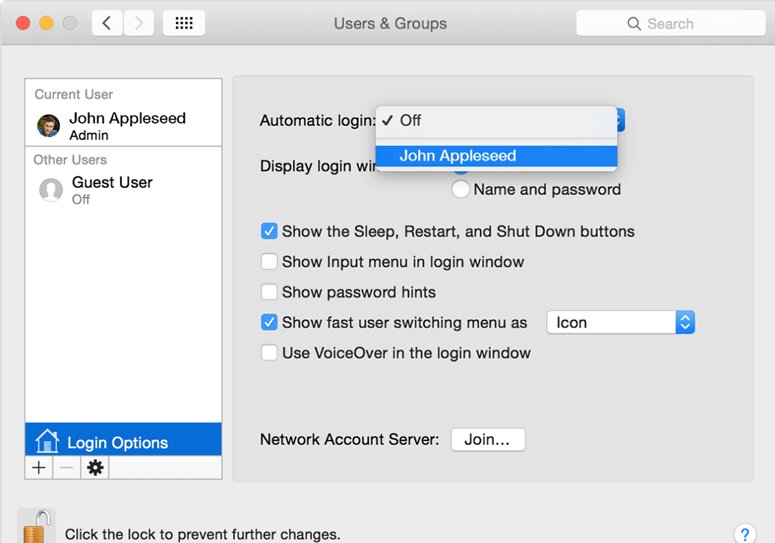Select Login Options in the sidebar
This screenshot has width=775, height=543.
pos(123,439)
